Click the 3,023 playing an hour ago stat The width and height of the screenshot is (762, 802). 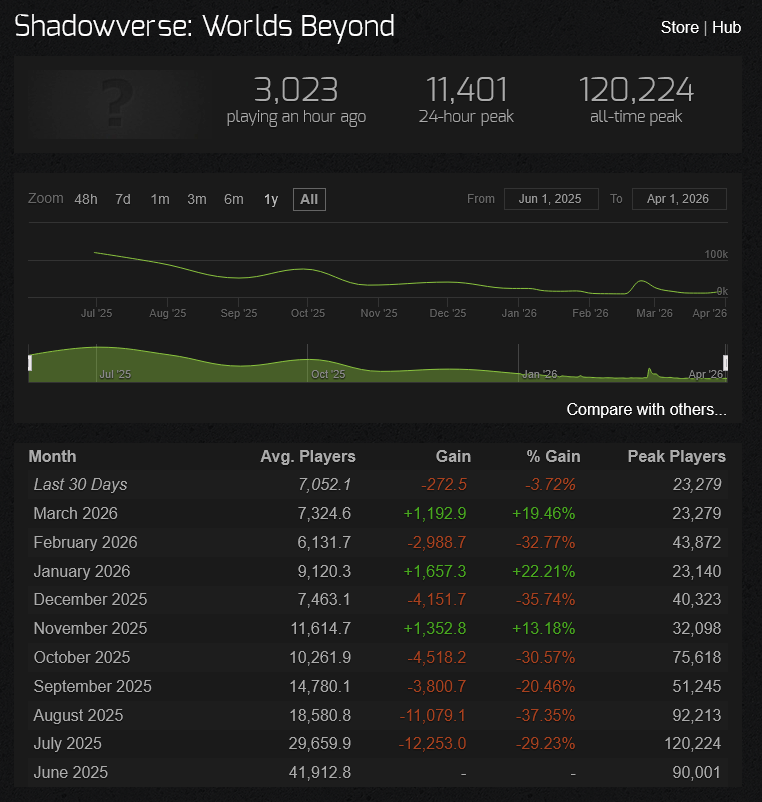click(x=296, y=100)
